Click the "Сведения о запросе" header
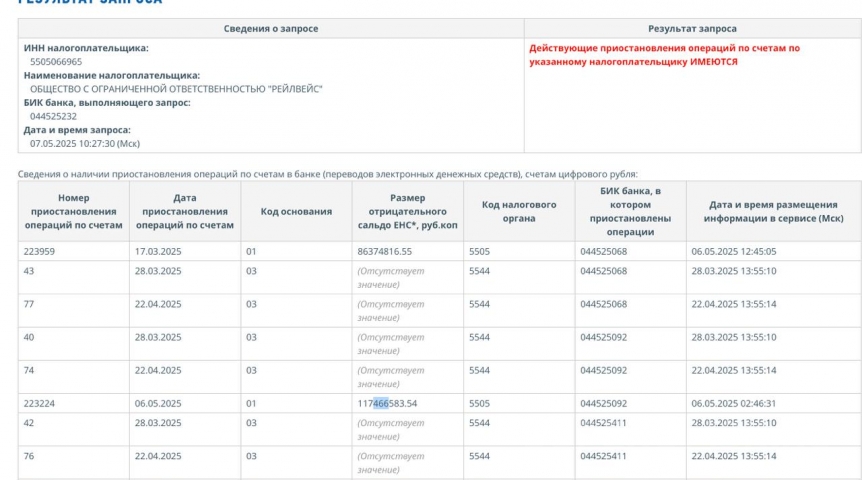 coord(270,29)
